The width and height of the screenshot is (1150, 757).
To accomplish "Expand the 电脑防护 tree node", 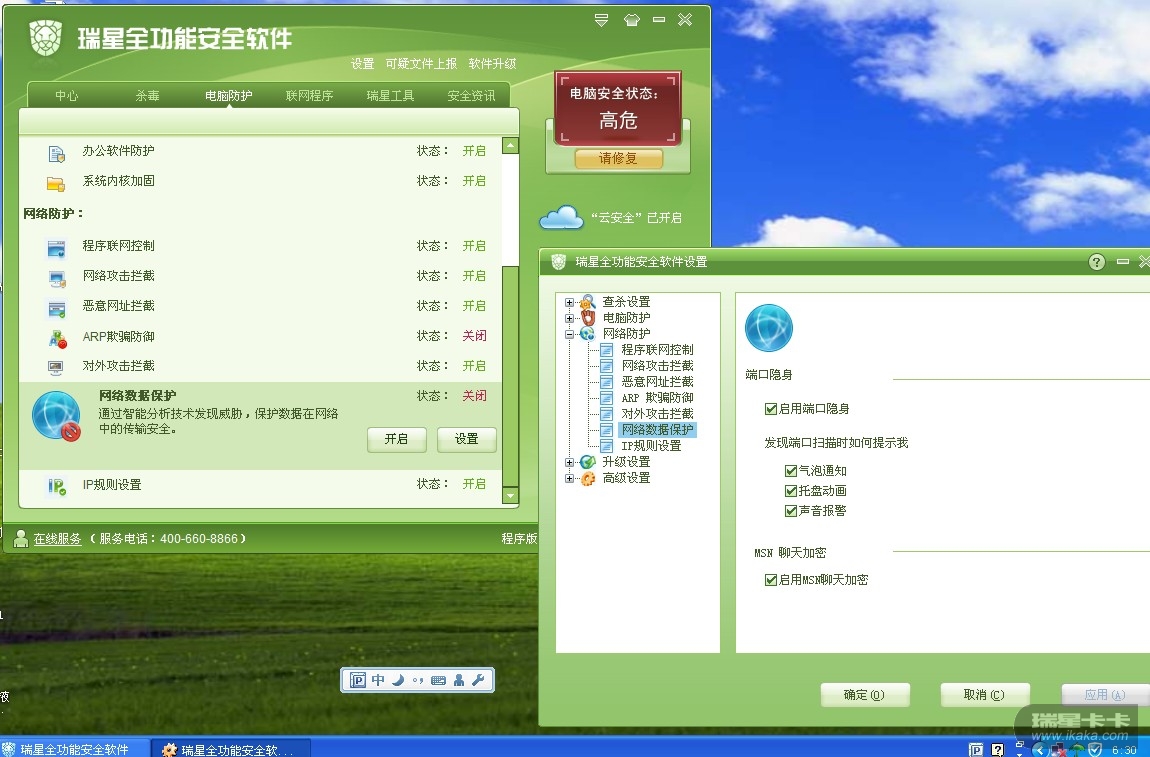I will (569, 318).
